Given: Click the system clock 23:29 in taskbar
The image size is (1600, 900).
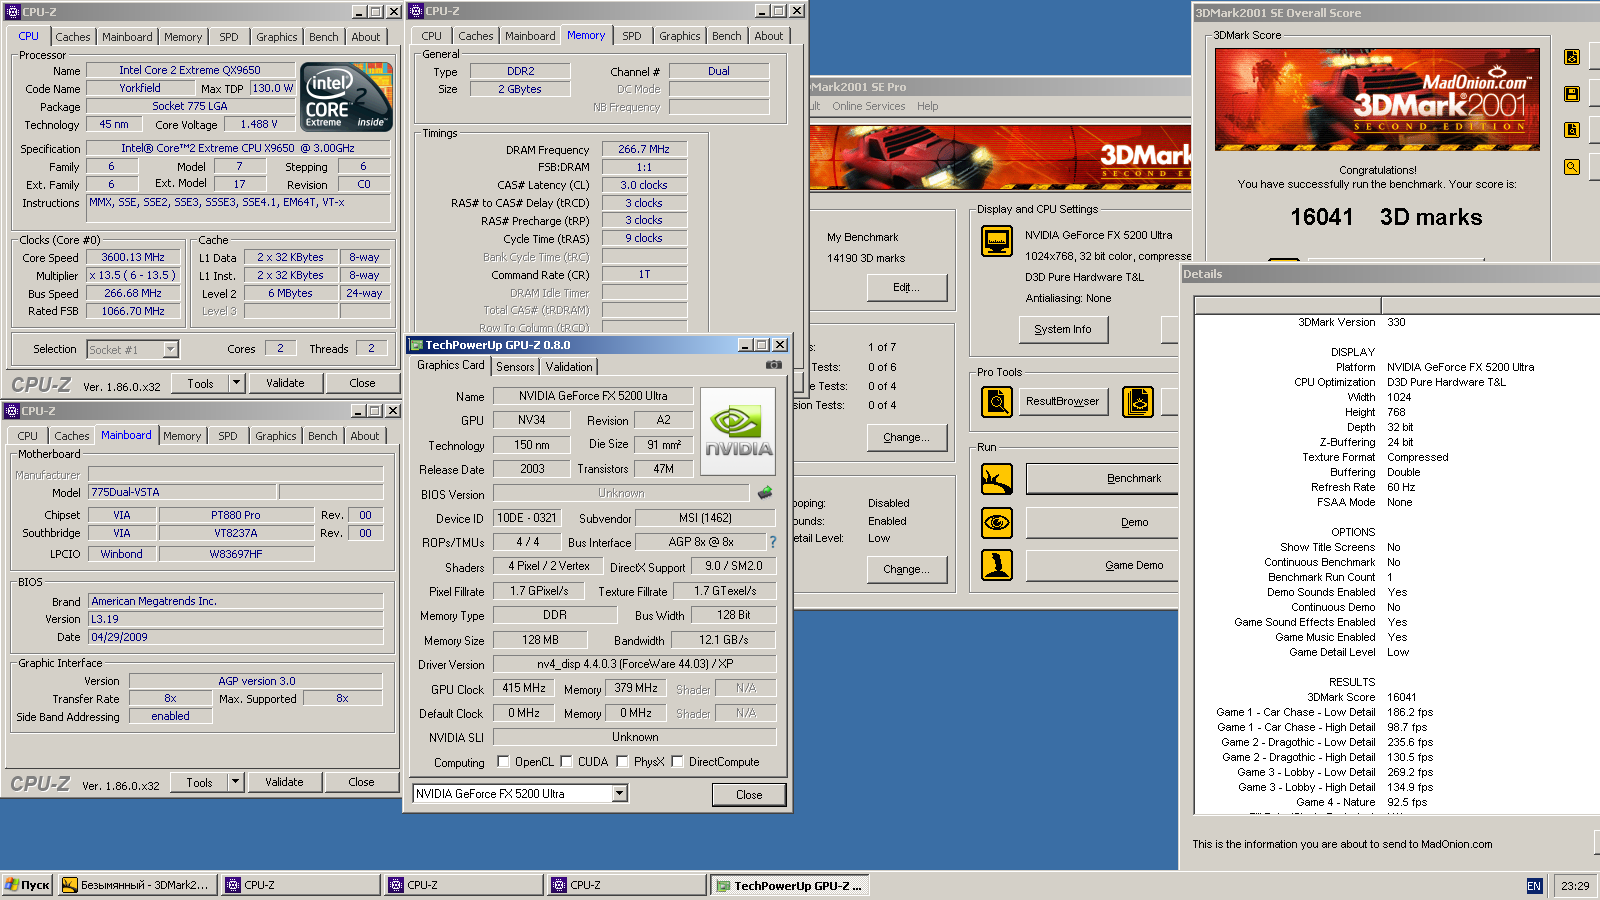Looking at the screenshot, I should click(1575, 886).
